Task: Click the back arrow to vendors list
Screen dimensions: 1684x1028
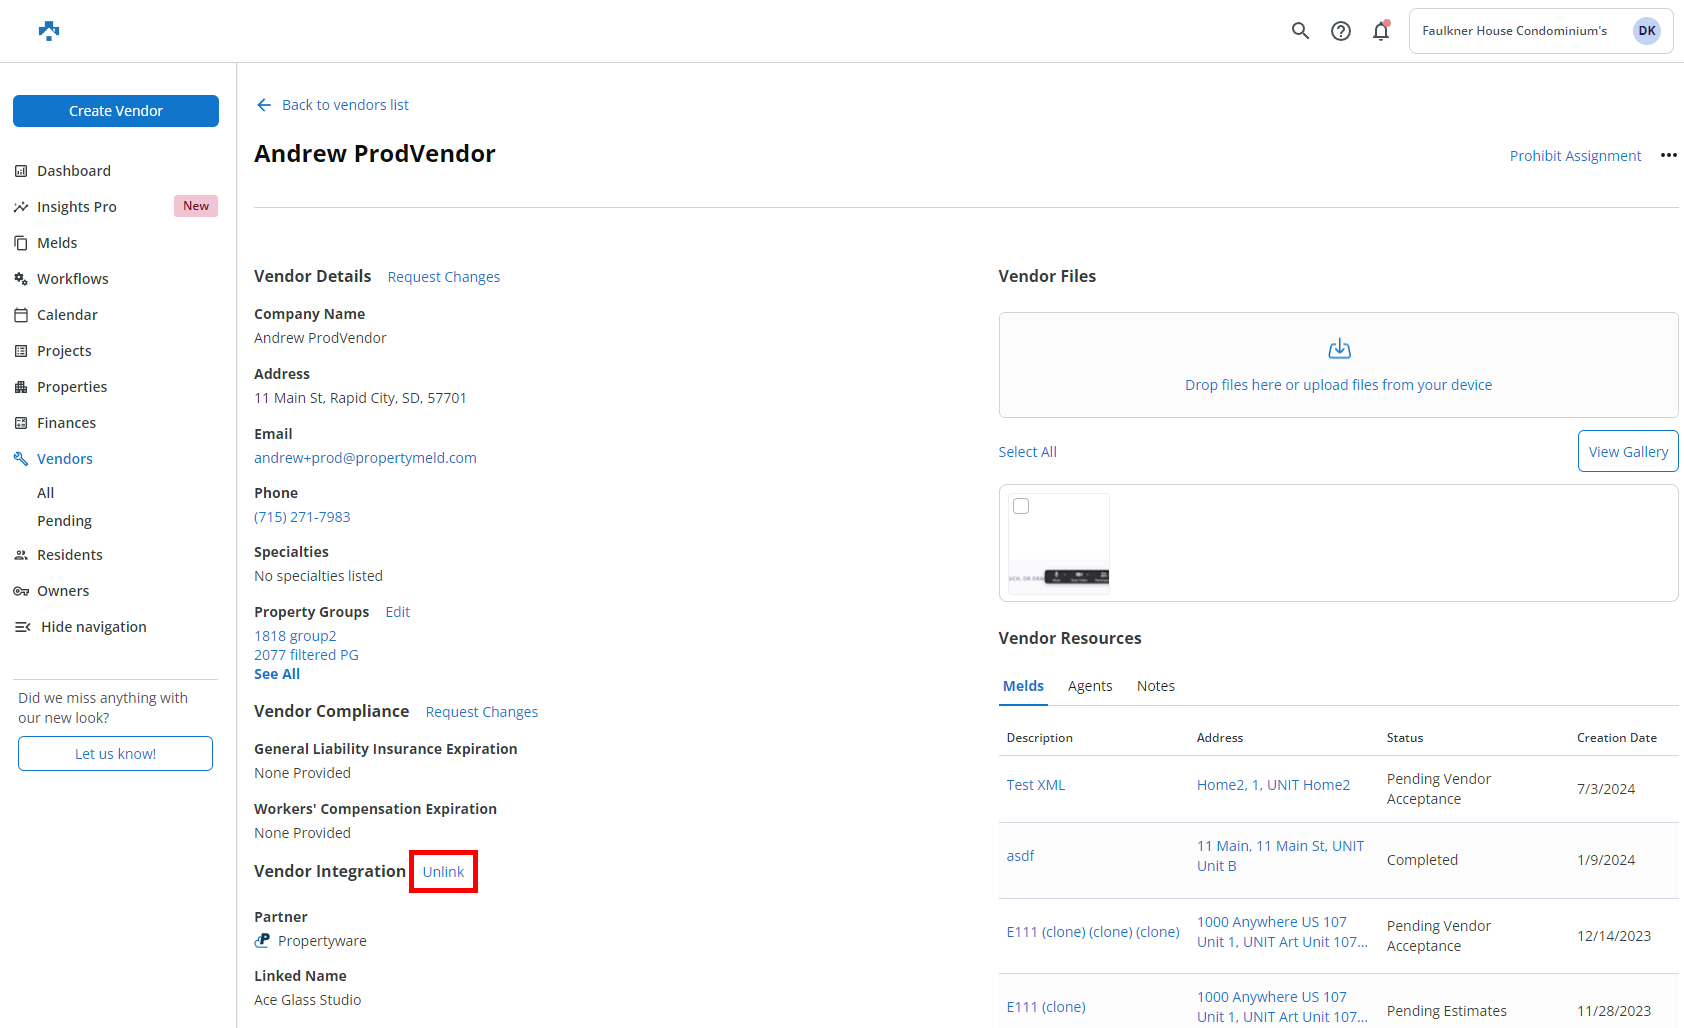Action: pos(264,105)
